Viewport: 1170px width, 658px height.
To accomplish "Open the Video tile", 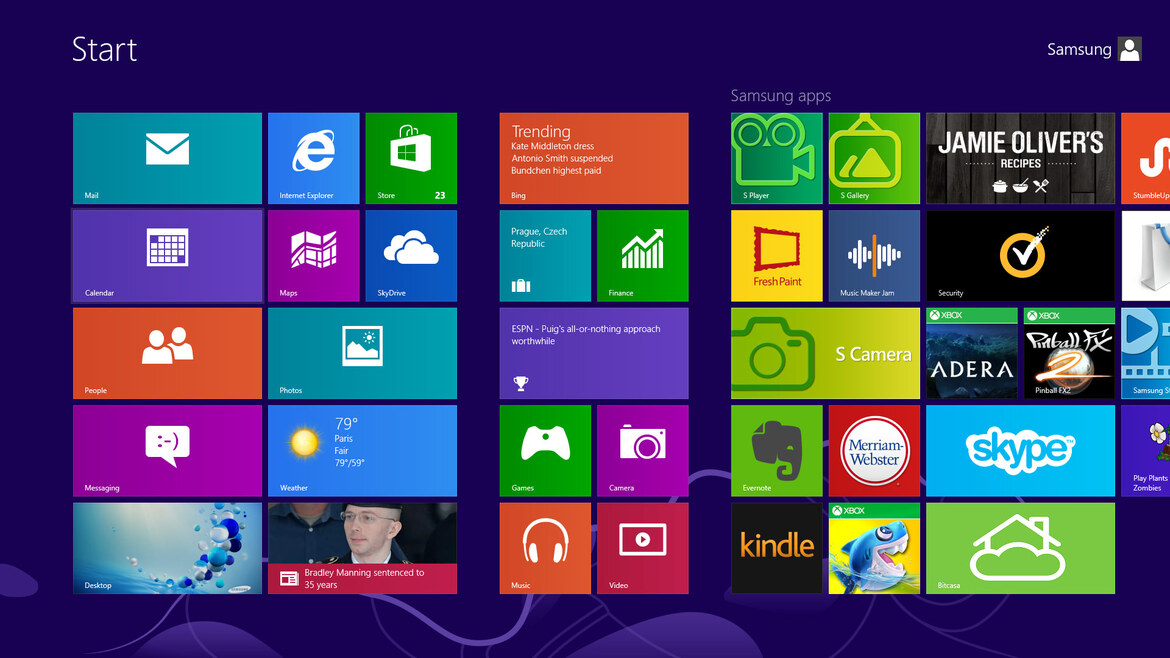I will (x=642, y=548).
